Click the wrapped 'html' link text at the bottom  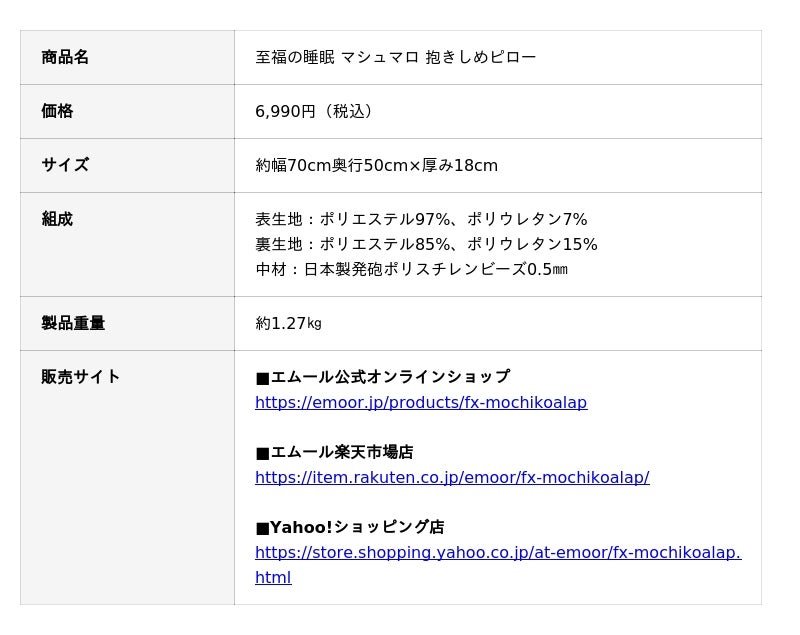pyautogui.click(x=273, y=578)
